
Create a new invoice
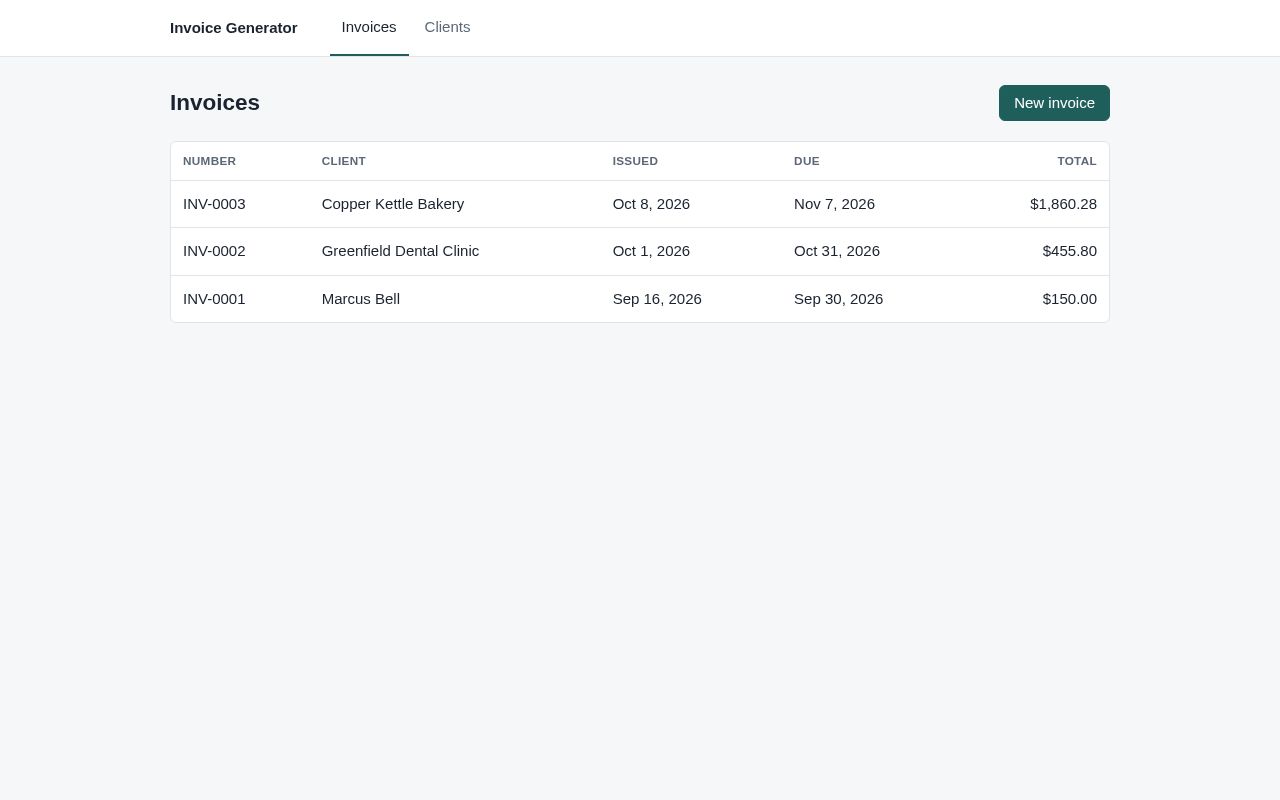click(x=1054, y=103)
